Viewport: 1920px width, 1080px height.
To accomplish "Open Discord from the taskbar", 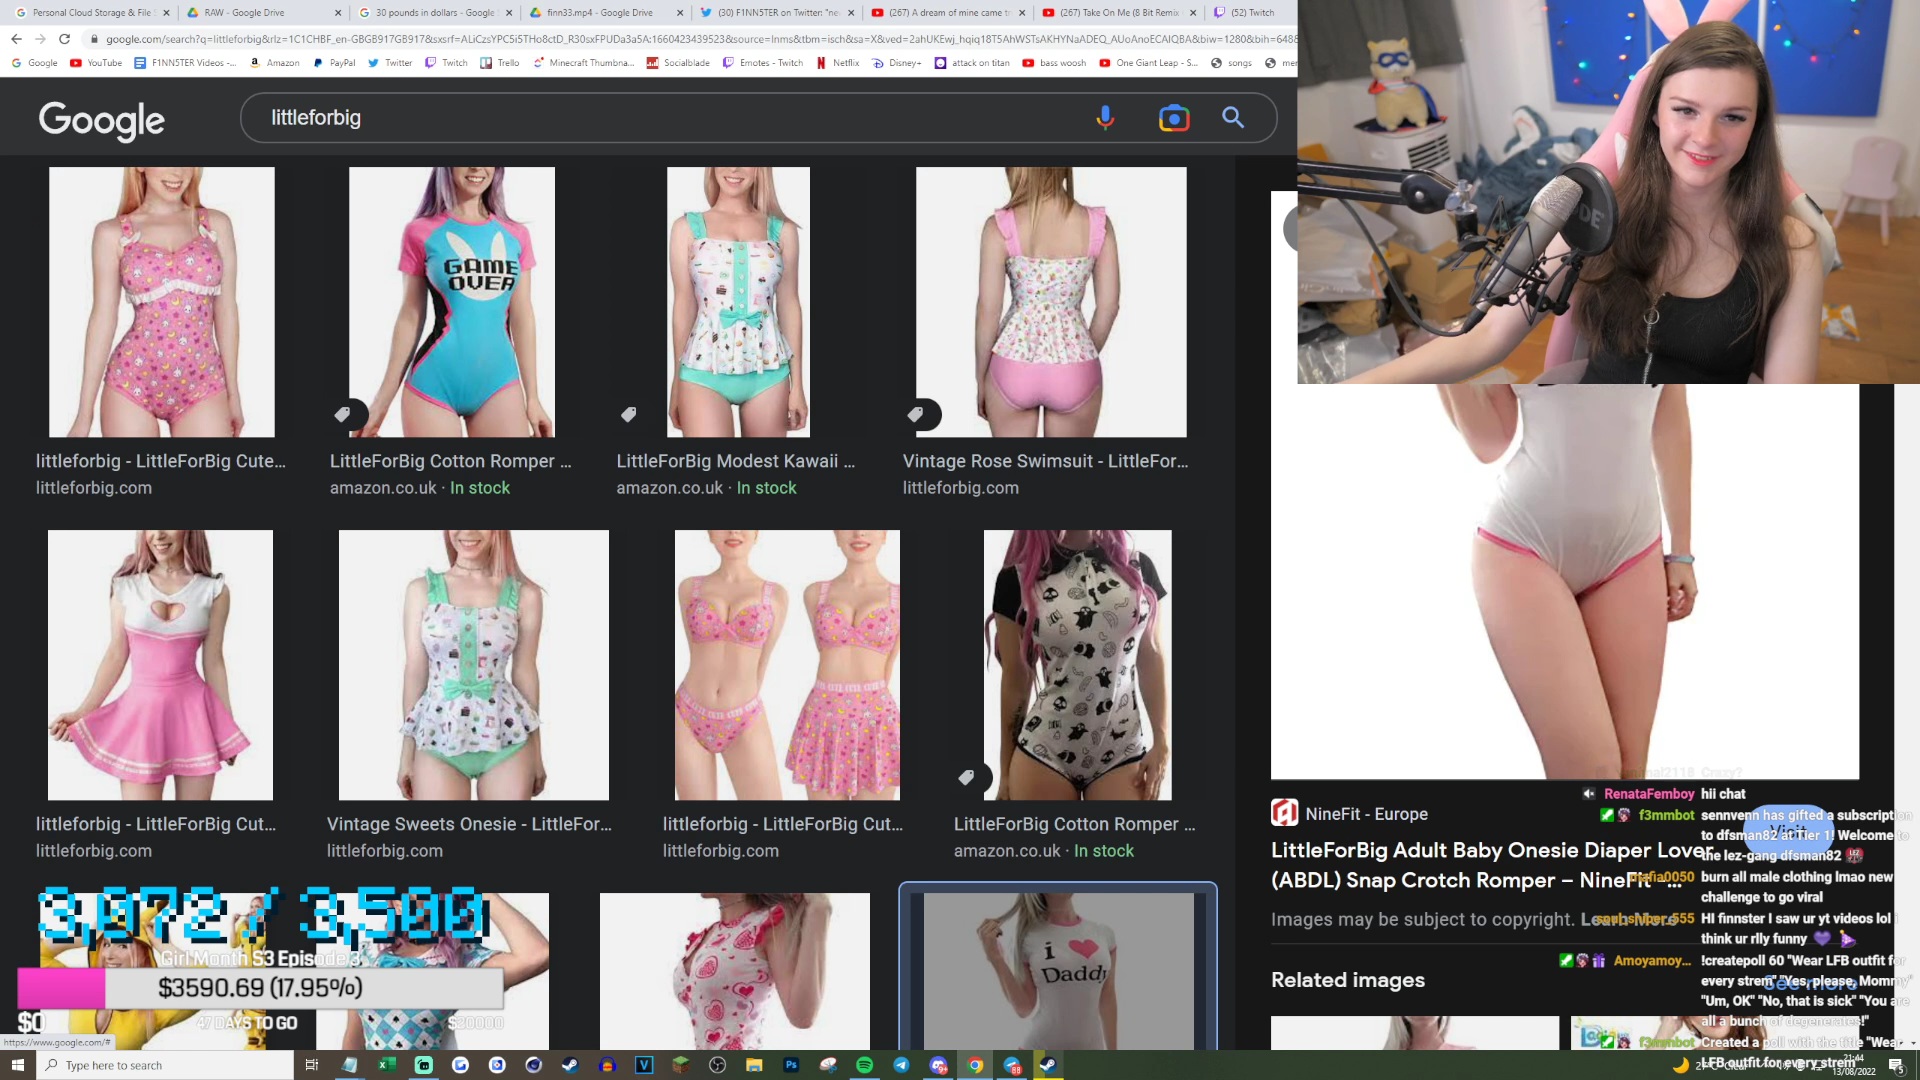I will click(x=938, y=1065).
